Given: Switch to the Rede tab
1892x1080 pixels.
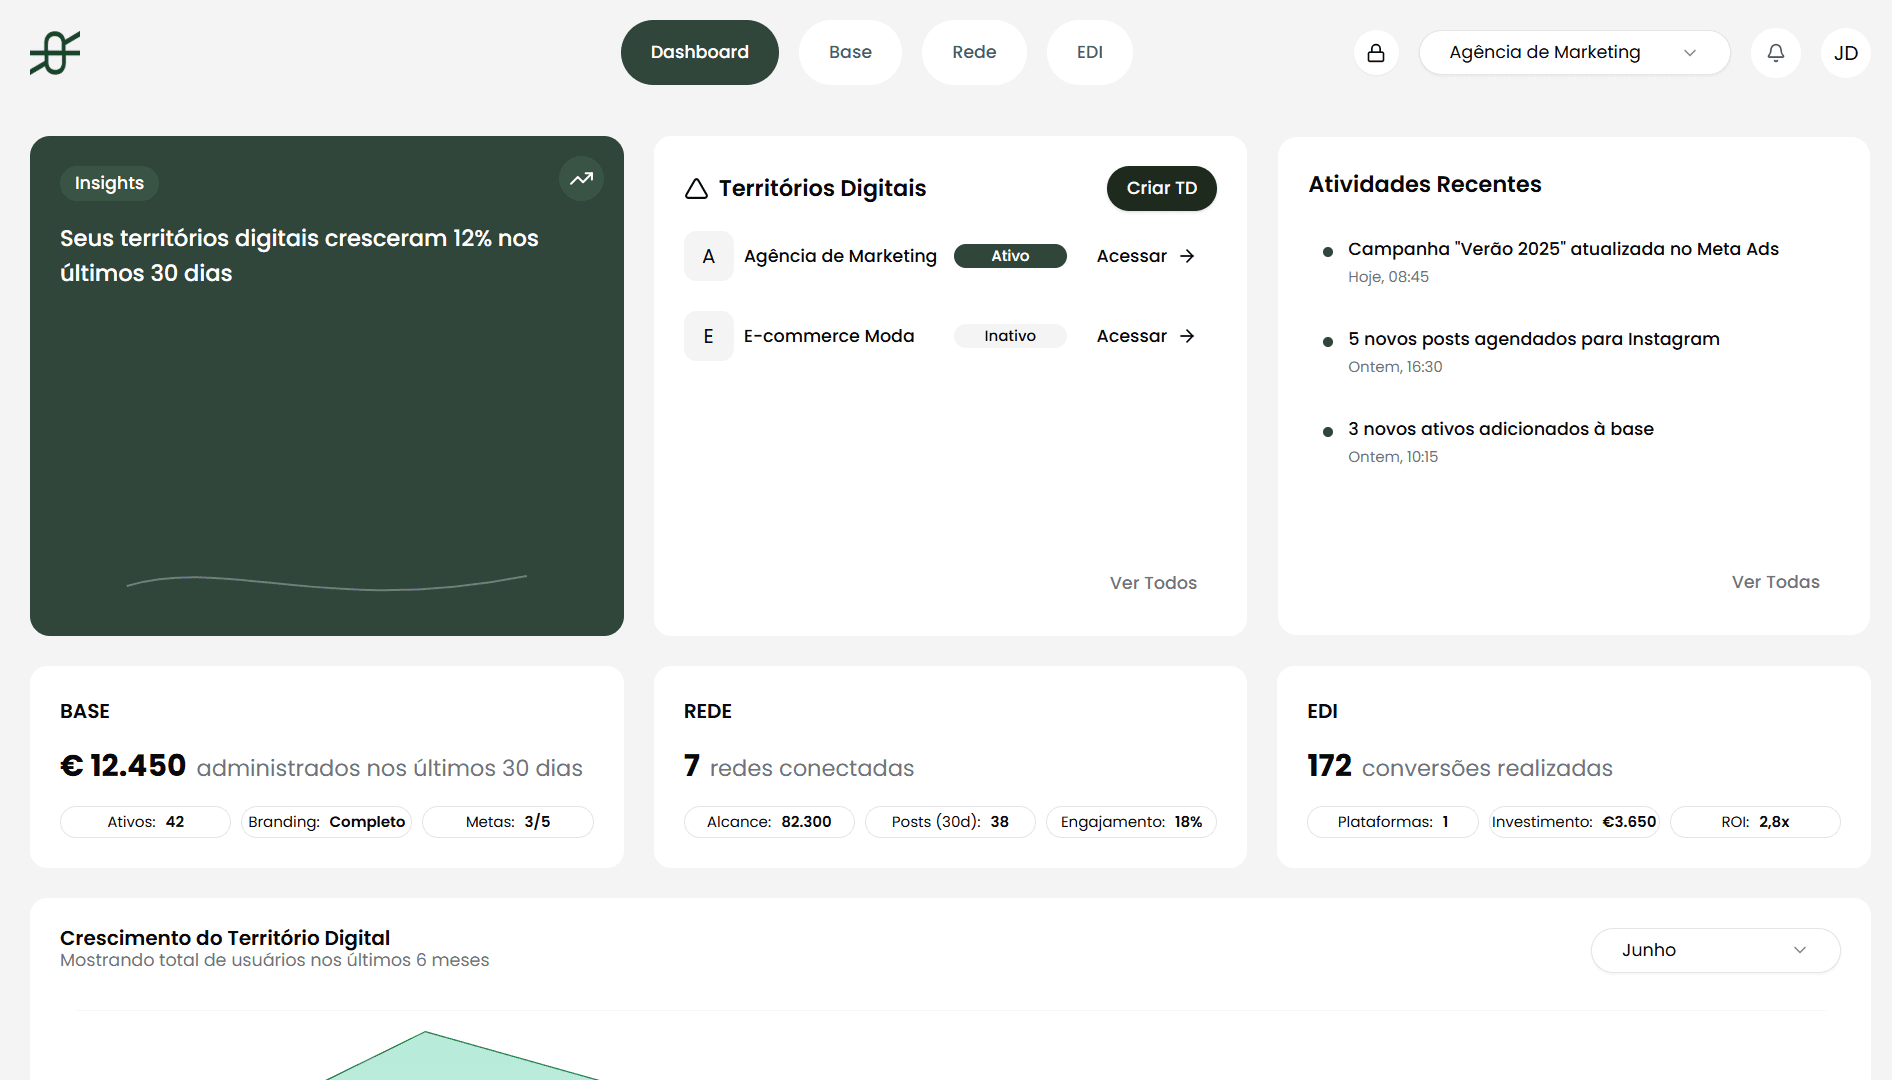Looking at the screenshot, I should point(974,52).
